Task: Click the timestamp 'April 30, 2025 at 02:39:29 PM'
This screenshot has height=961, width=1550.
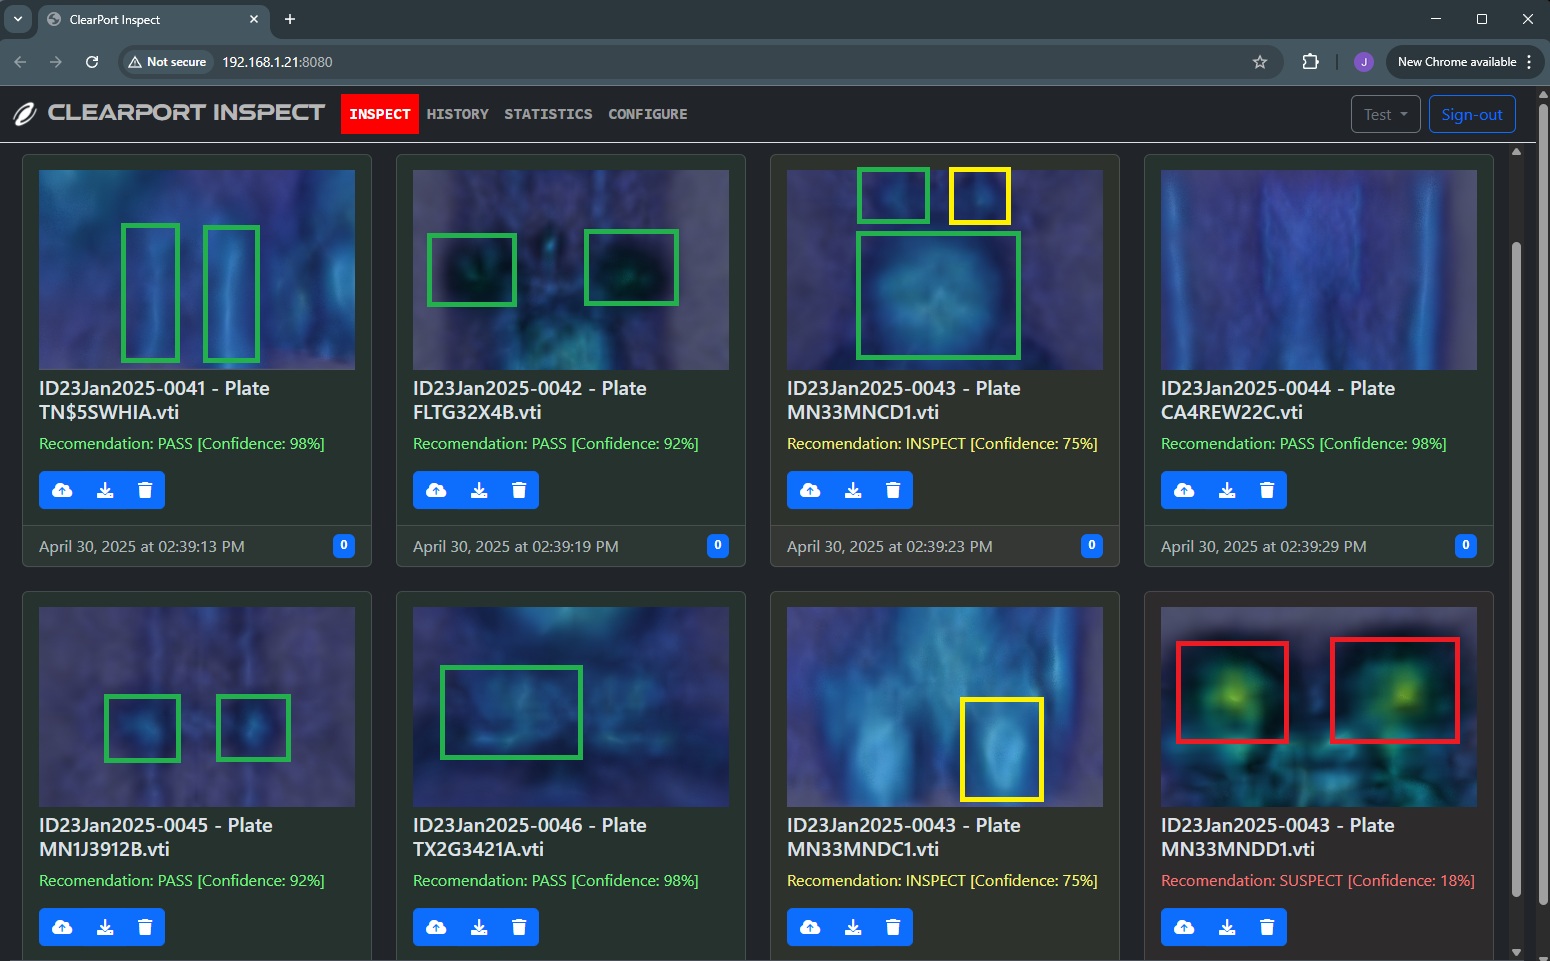Action: coord(1264,547)
